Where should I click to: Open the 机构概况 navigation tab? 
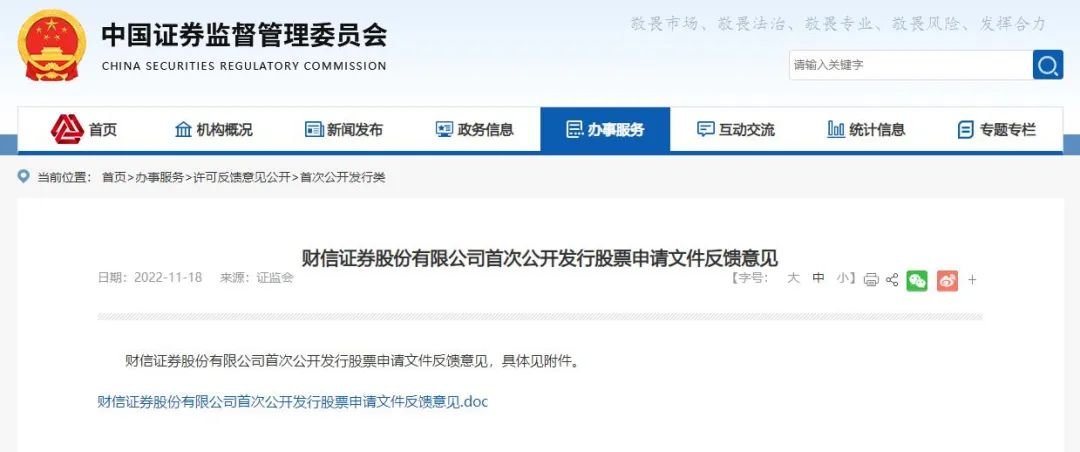tap(214, 130)
